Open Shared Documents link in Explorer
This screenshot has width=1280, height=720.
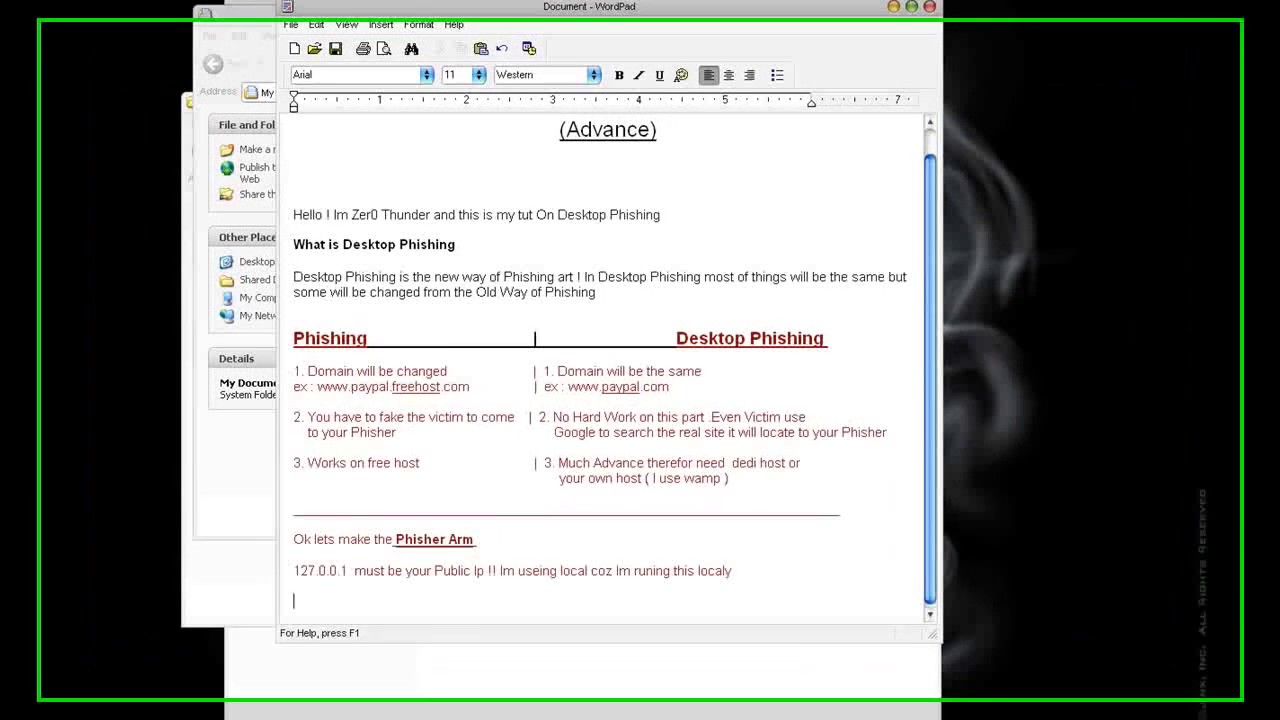tap(248, 280)
